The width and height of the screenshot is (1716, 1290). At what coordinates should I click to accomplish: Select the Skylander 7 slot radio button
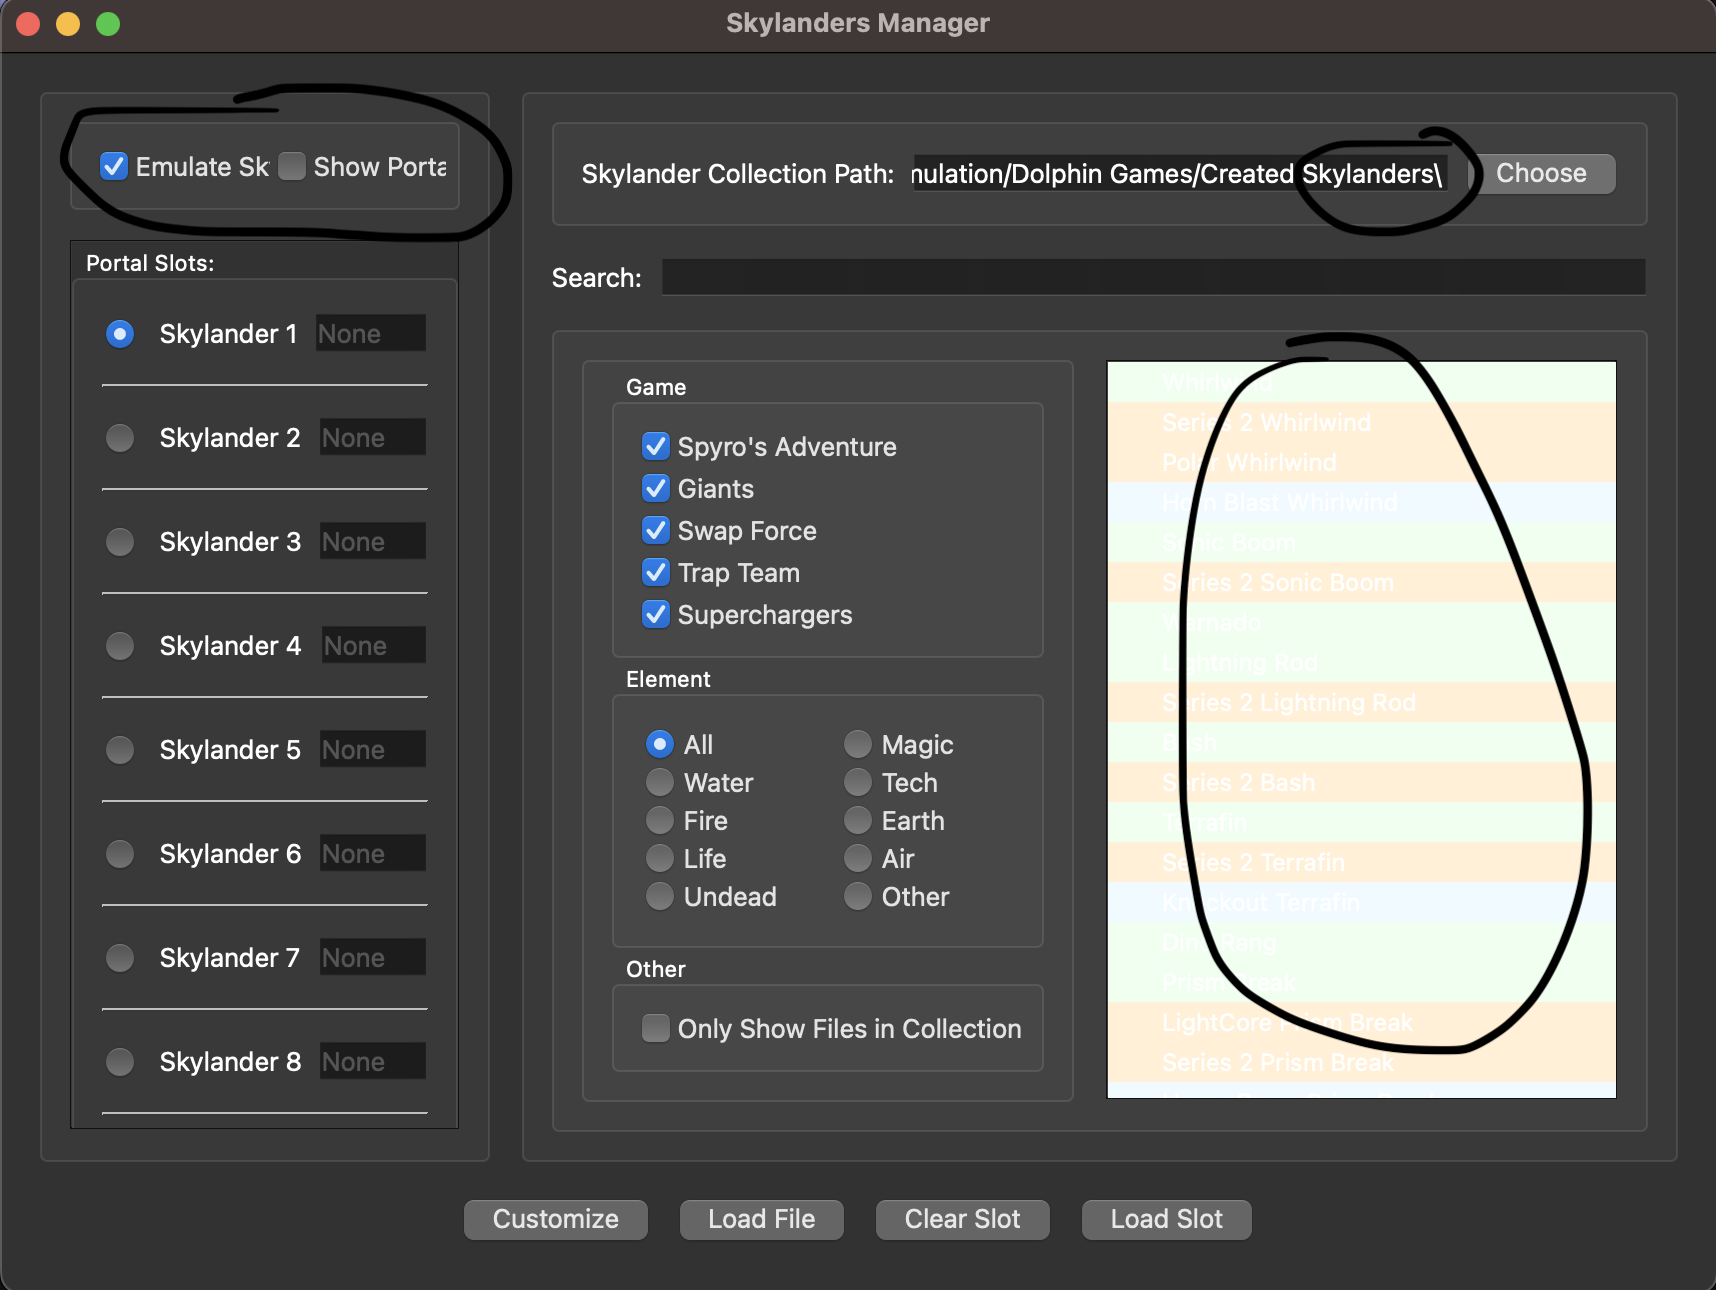tap(120, 958)
